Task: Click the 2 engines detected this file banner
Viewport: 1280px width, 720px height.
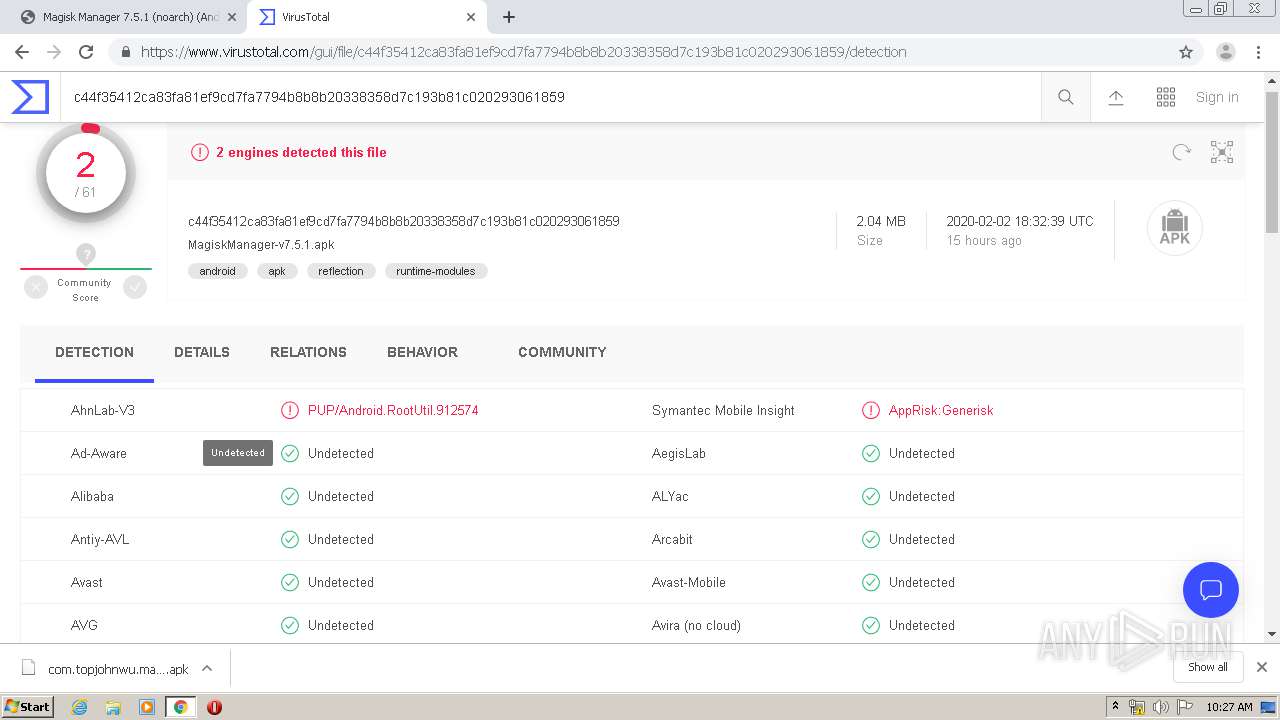Action: click(301, 152)
